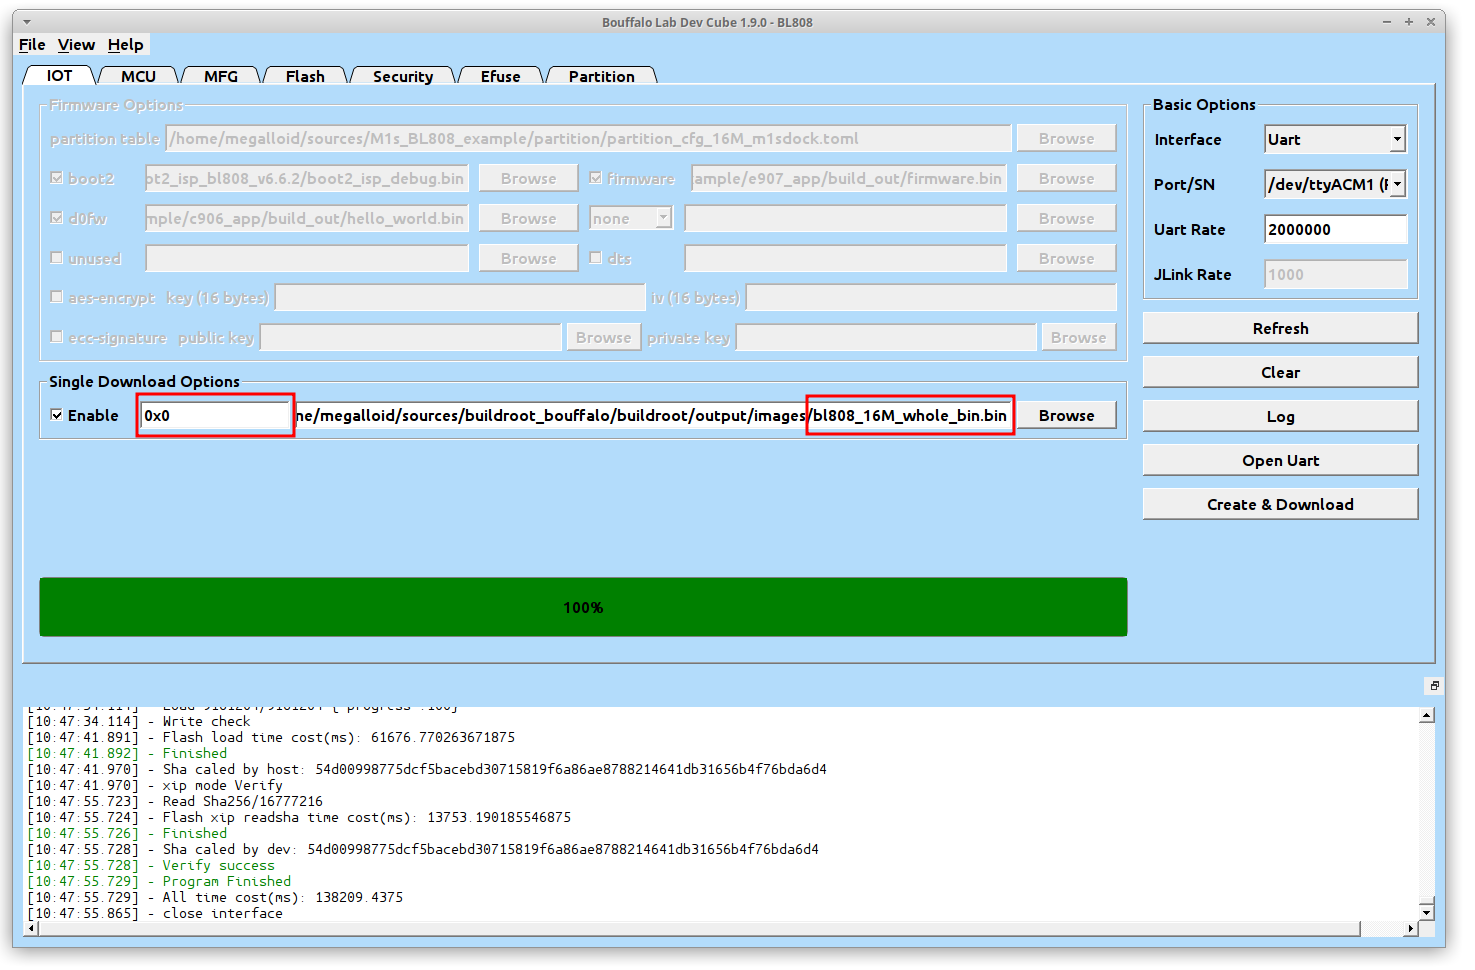The width and height of the screenshot is (1475, 970).
Task: Browse for the unused slot file
Action: [528, 258]
